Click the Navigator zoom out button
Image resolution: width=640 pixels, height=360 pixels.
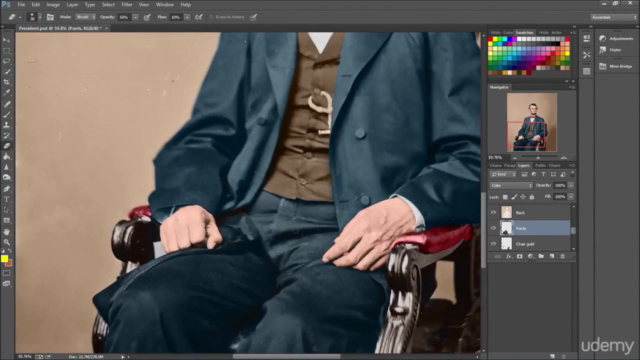pos(515,158)
